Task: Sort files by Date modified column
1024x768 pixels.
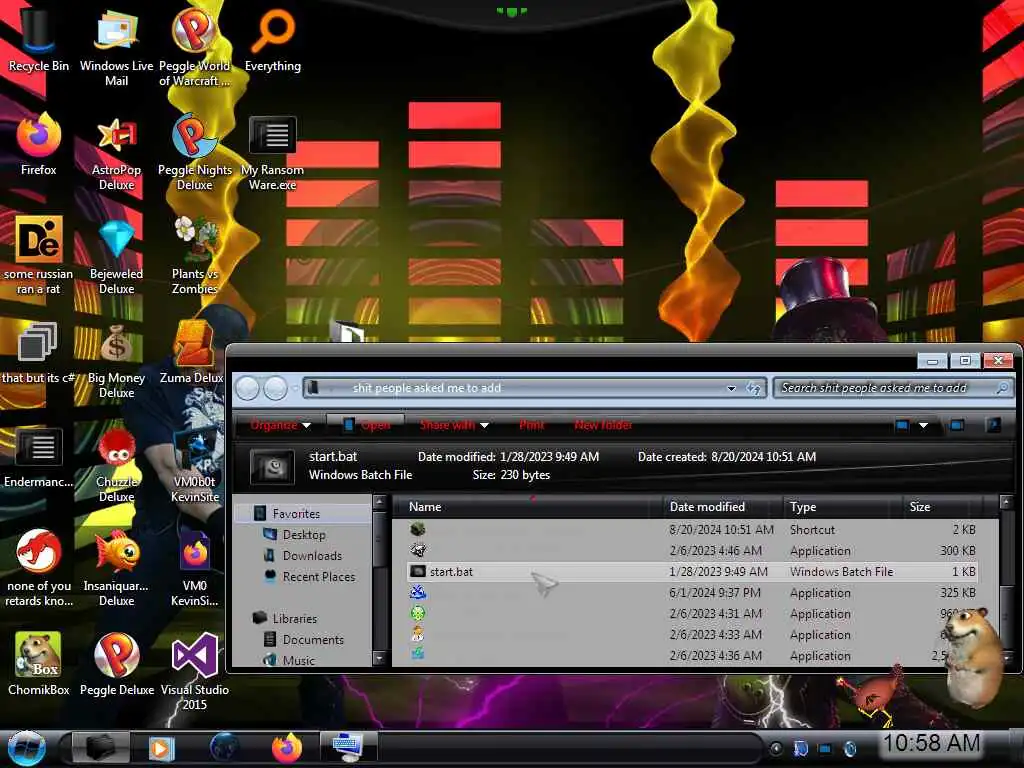Action: point(722,507)
